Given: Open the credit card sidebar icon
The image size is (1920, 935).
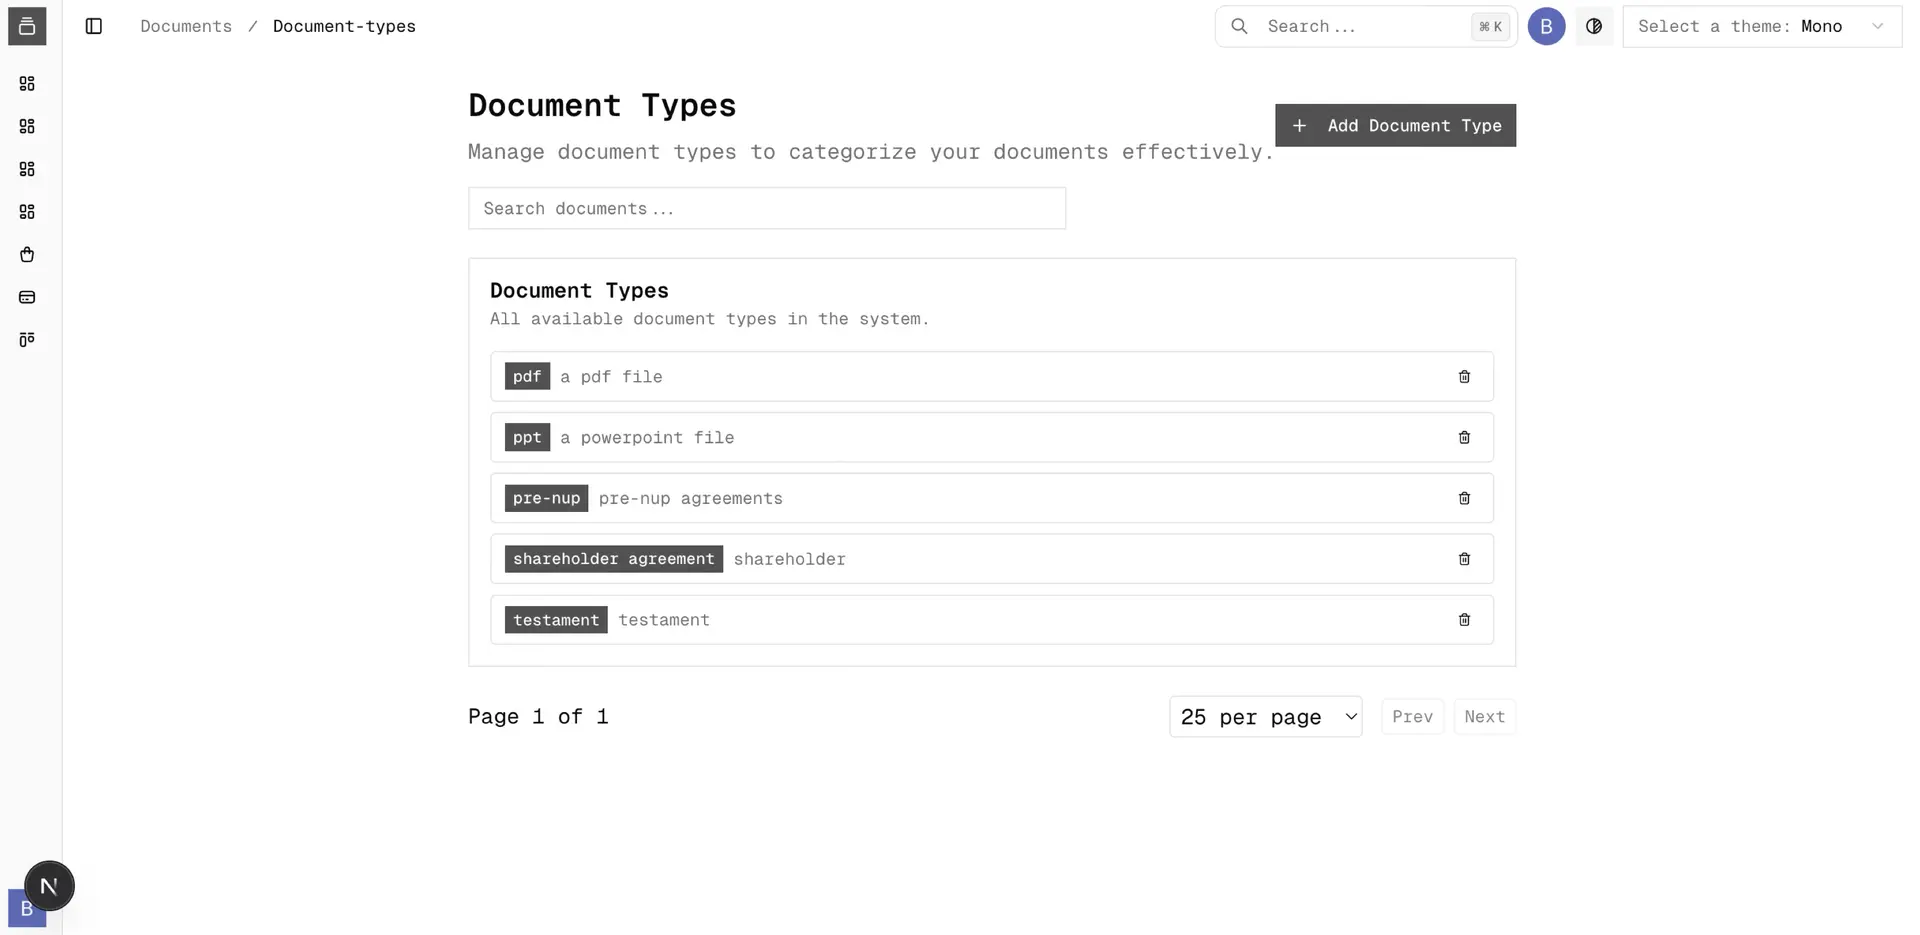Looking at the screenshot, I should [27, 297].
